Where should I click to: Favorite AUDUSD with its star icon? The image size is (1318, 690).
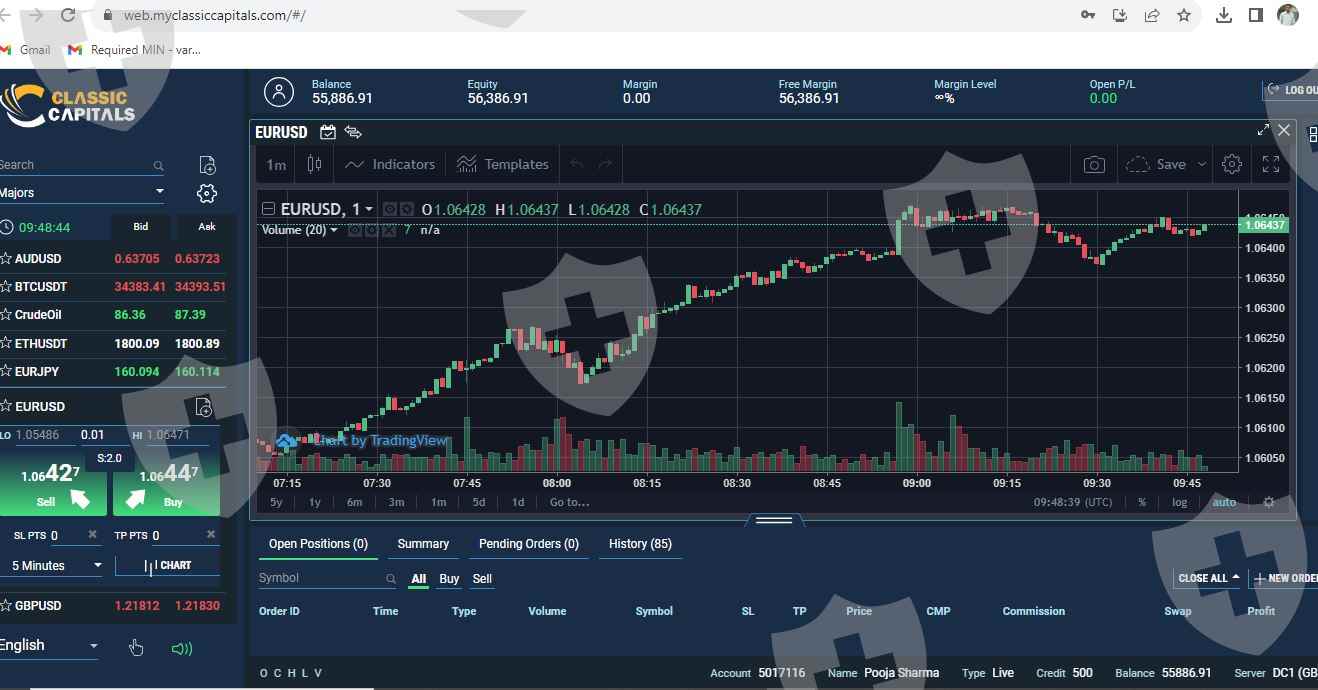point(6,258)
